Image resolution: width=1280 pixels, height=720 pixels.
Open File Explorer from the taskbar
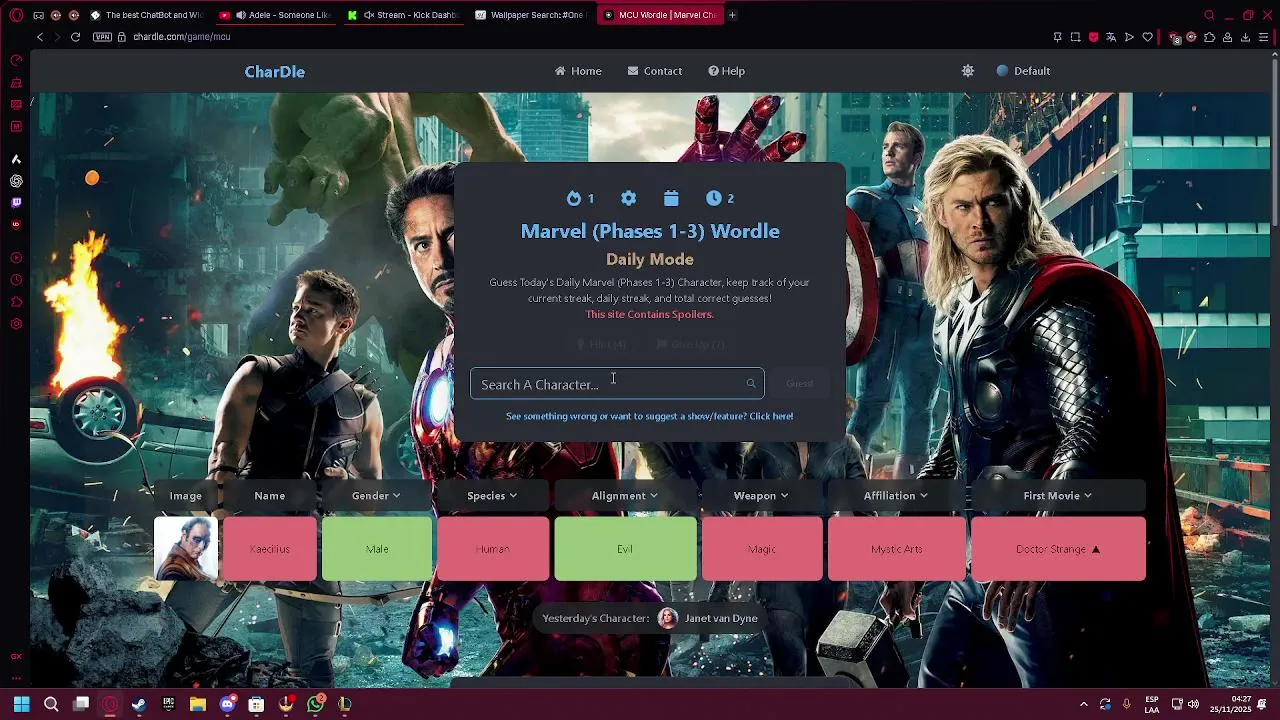[x=198, y=704]
